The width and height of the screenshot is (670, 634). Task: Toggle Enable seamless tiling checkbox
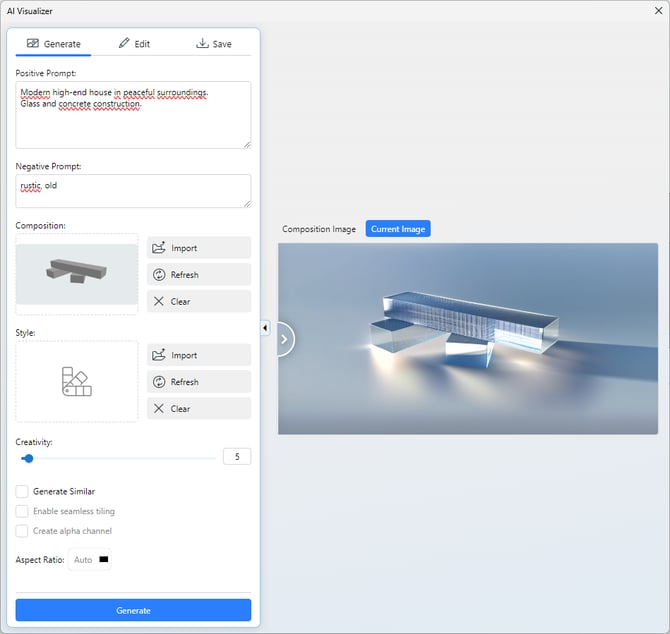coord(22,511)
